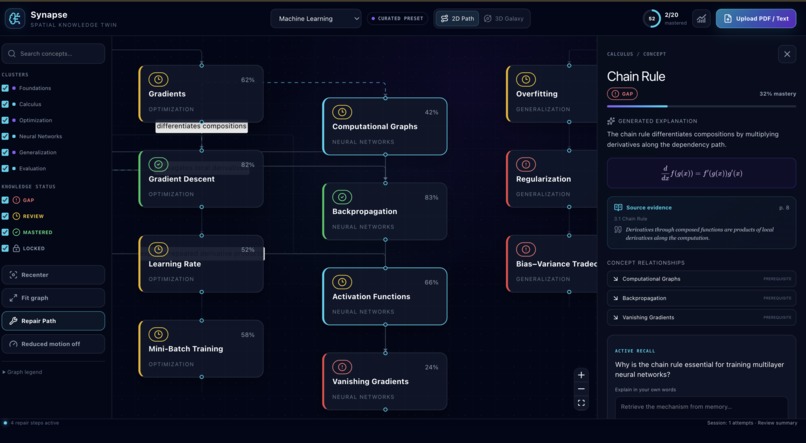Viewport: 806px width, 443px height.
Task: Click the 52 circular progress ring
Action: pos(652,19)
